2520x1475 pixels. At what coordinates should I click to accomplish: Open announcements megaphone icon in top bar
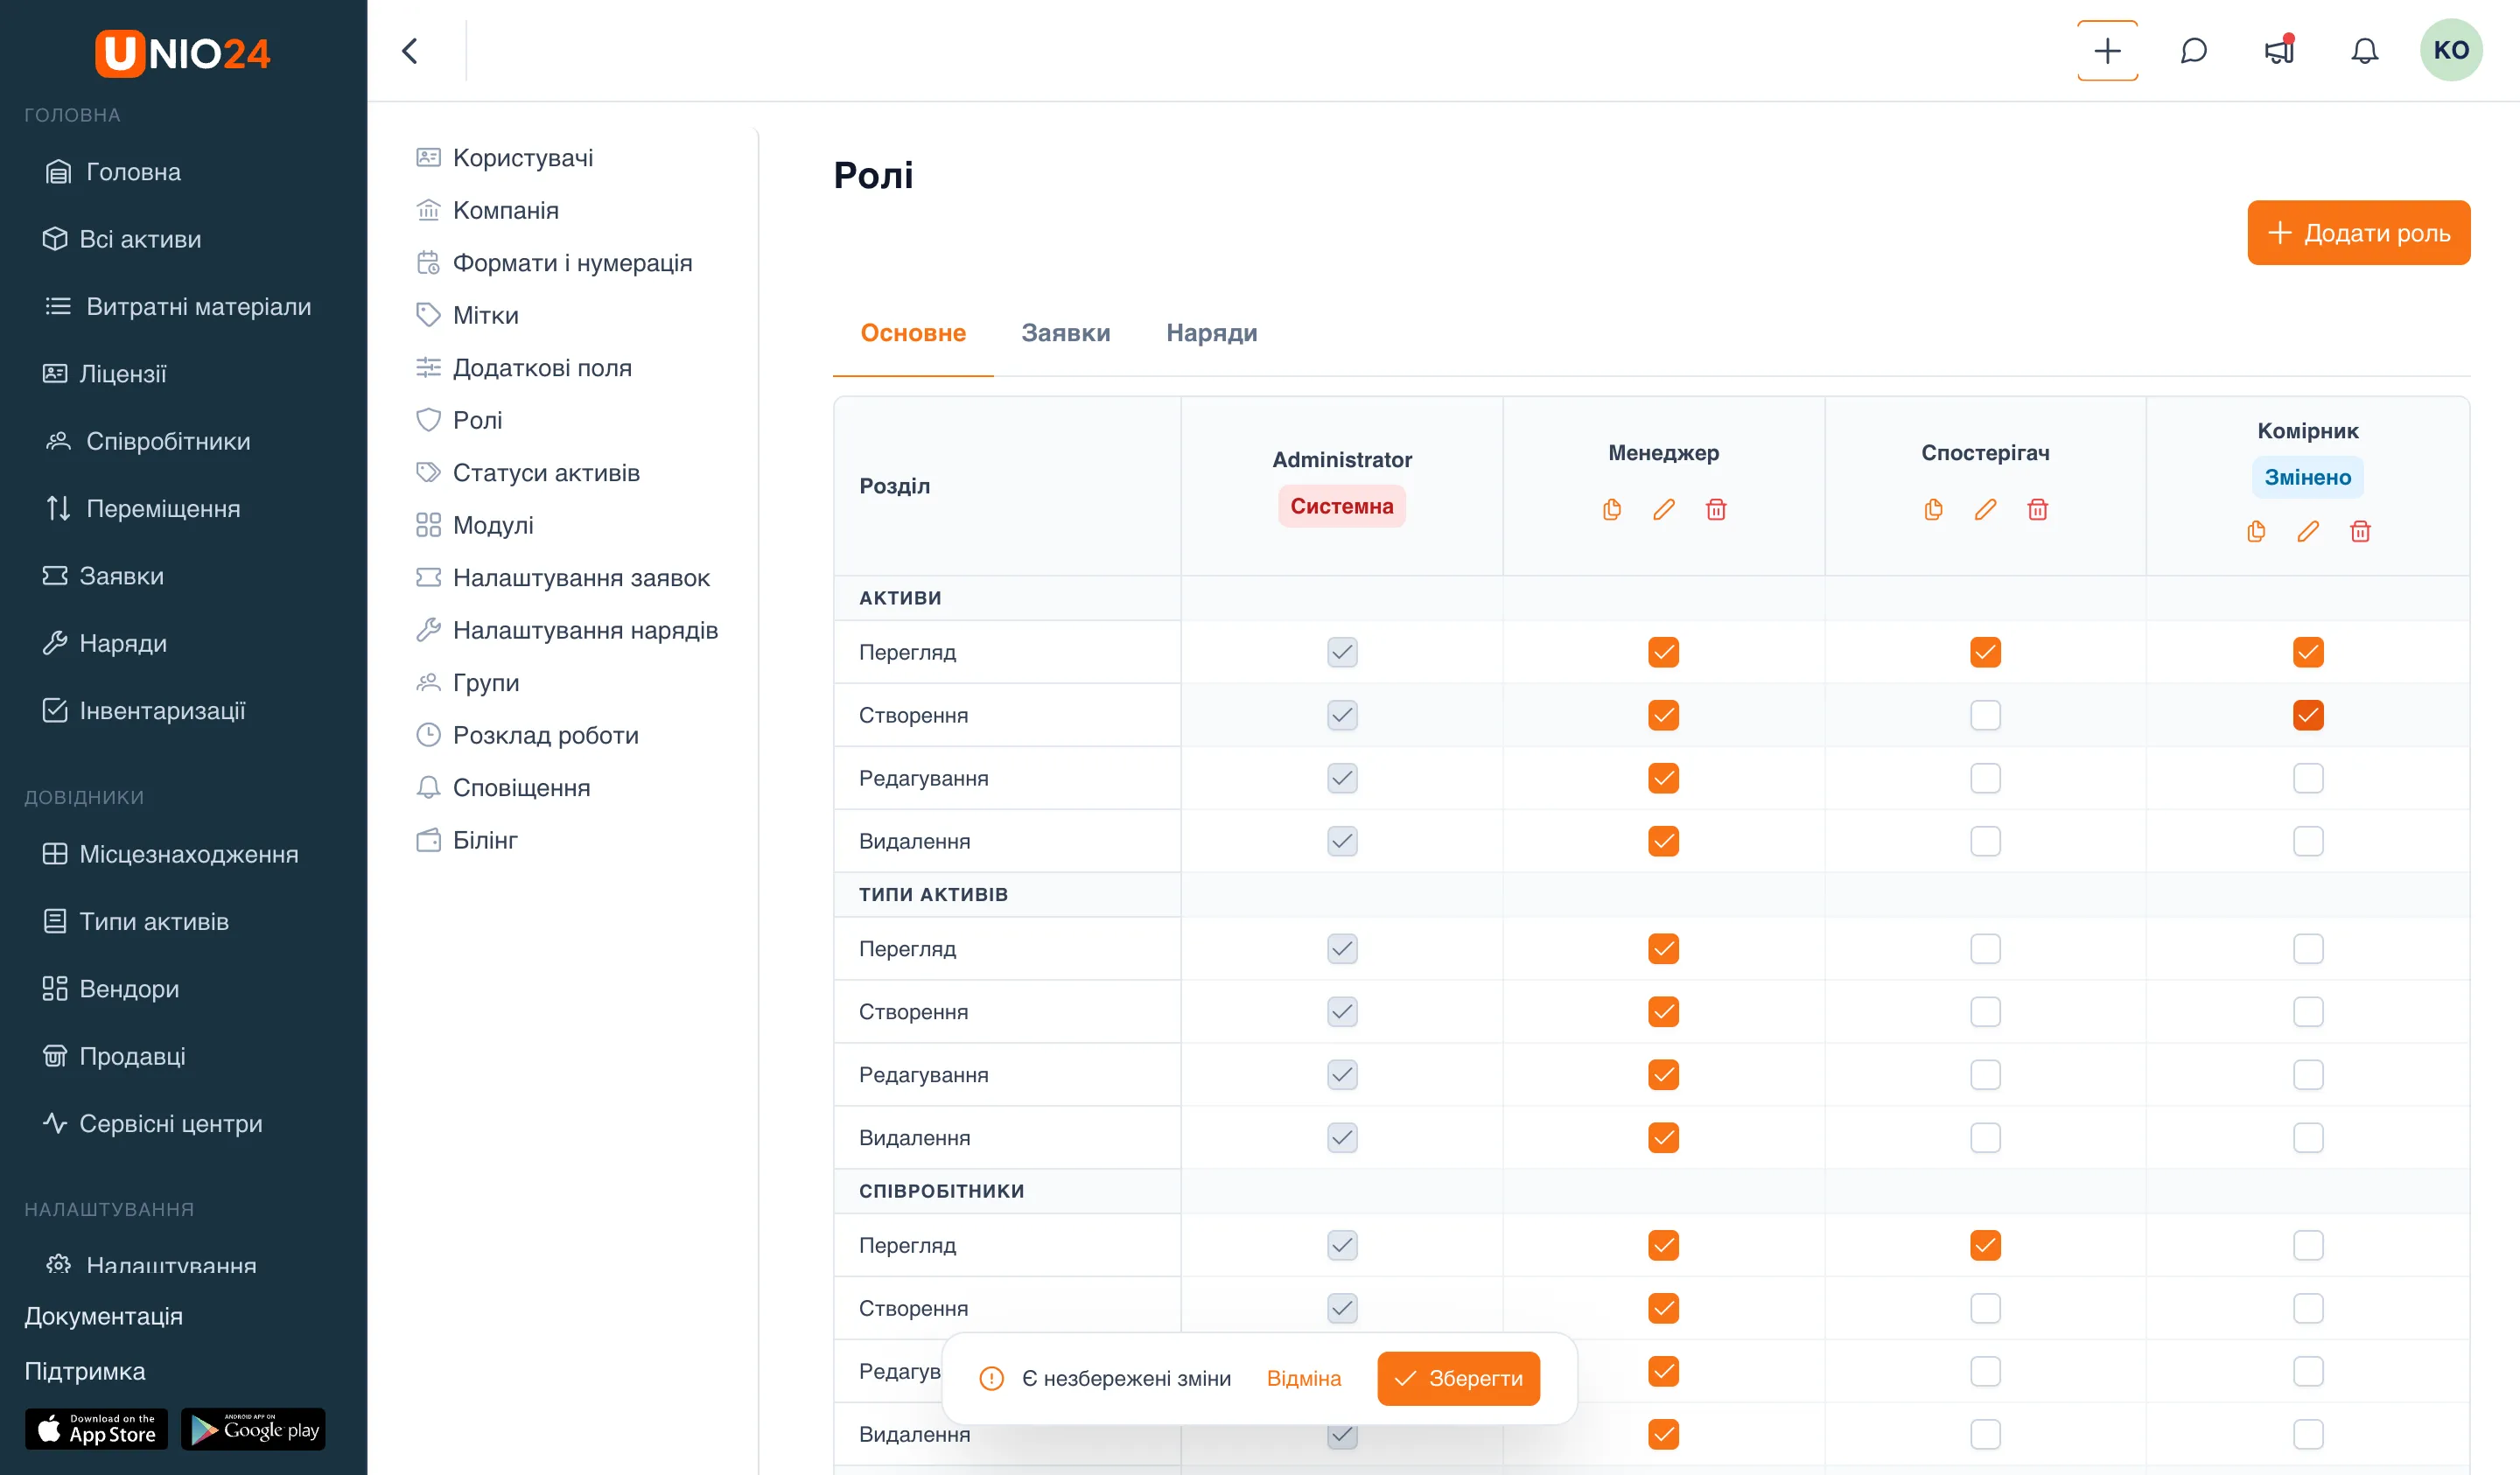(2279, 50)
